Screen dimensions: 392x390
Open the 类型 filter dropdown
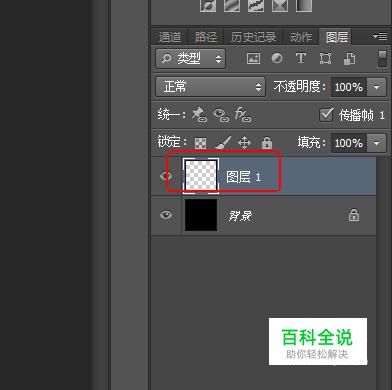190,59
